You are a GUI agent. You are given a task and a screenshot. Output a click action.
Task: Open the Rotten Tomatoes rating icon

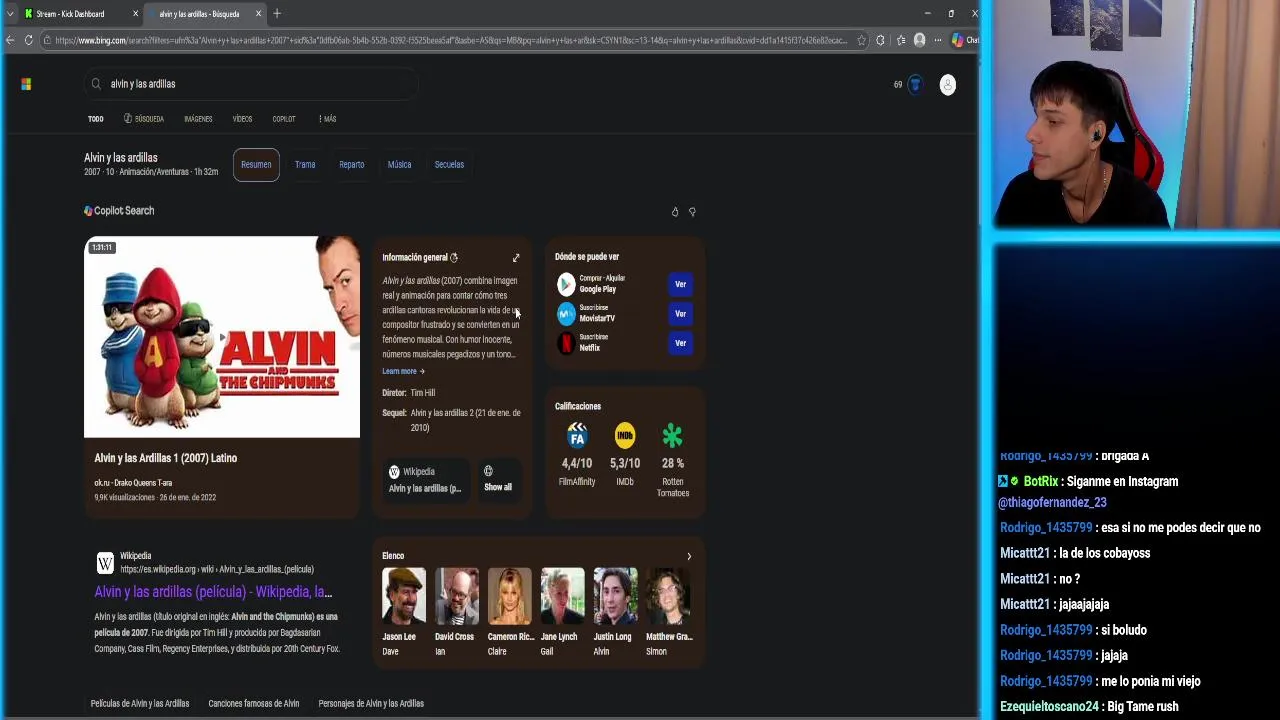point(672,435)
